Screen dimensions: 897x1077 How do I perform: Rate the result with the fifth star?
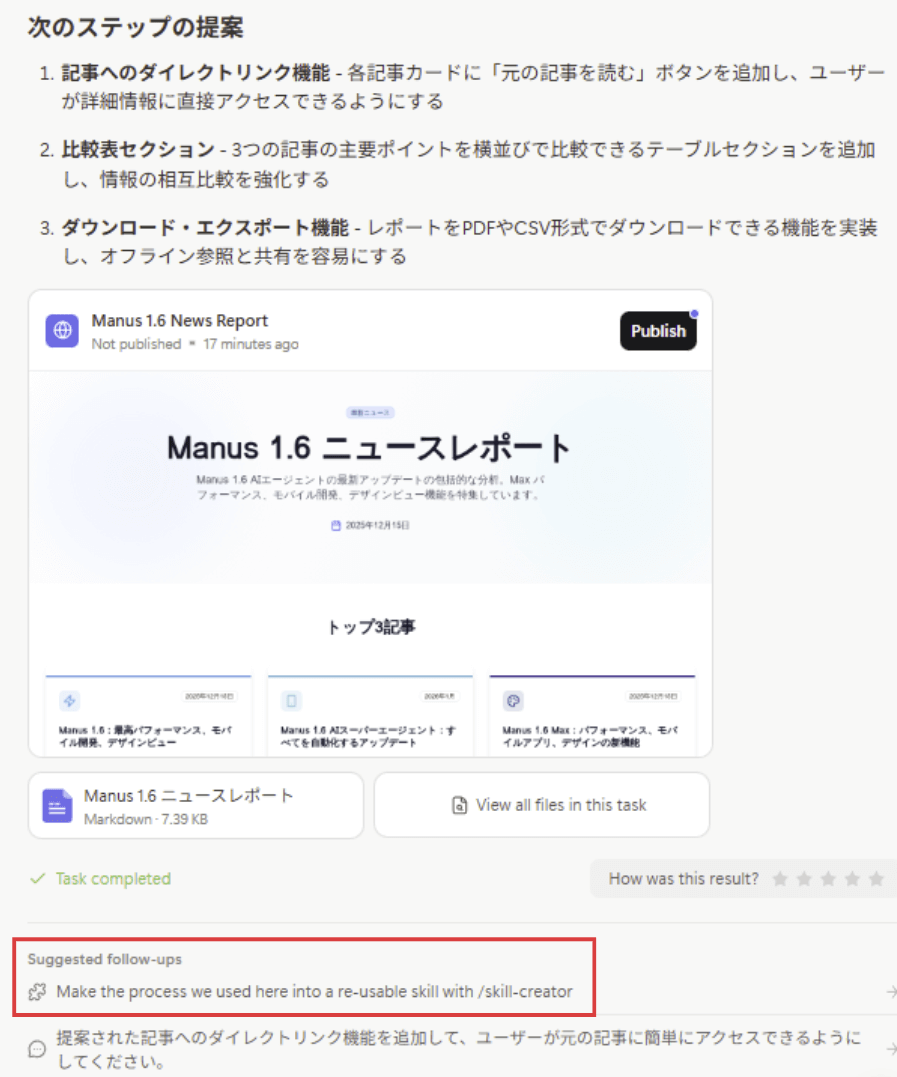coord(876,879)
